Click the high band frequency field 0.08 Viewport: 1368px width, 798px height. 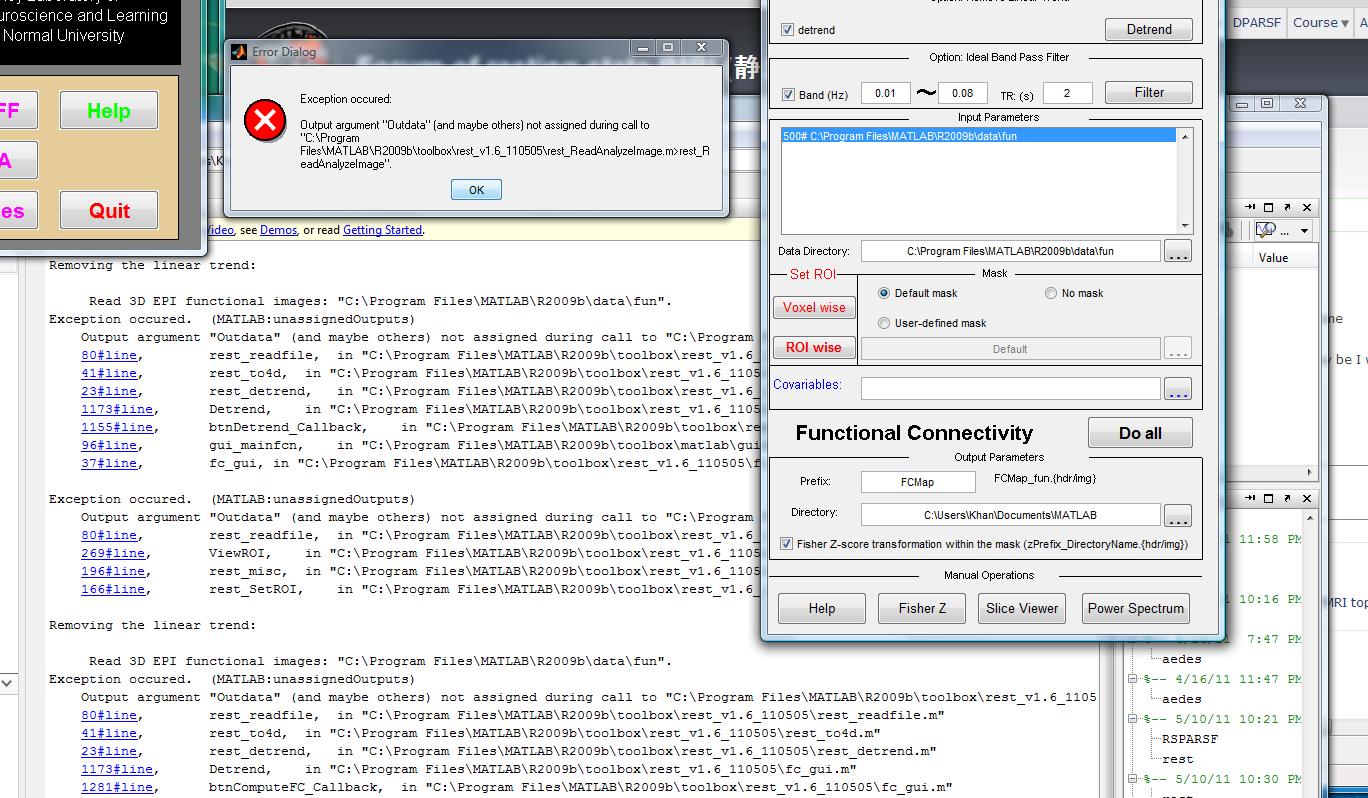[963, 93]
